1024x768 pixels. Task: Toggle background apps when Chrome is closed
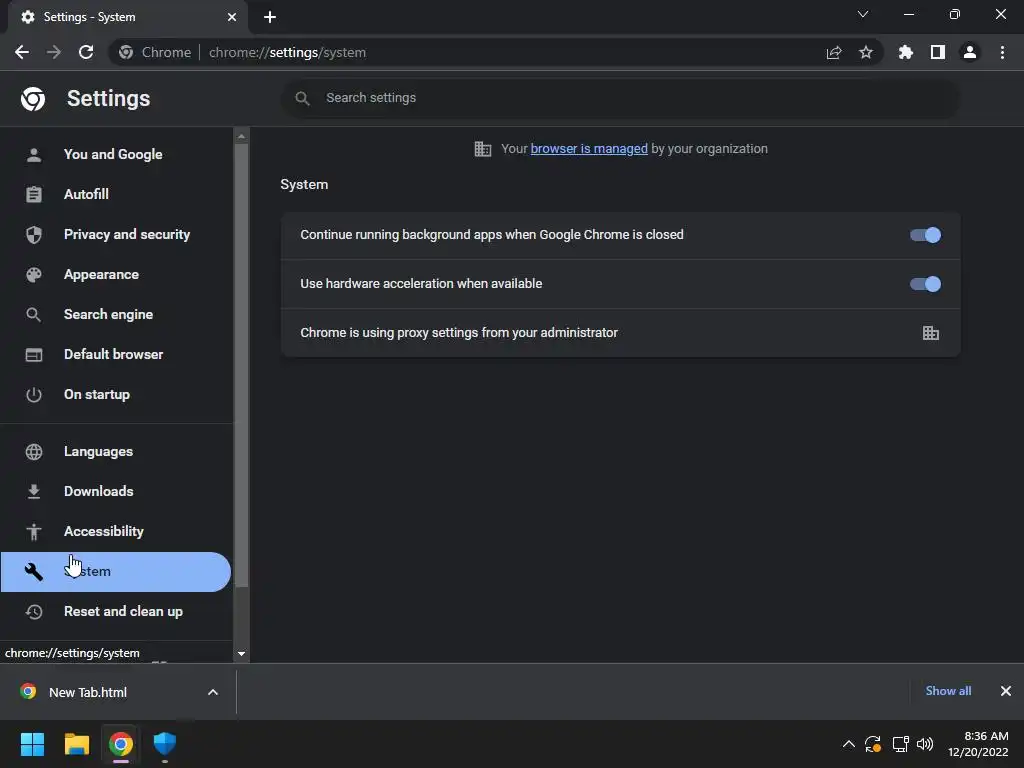tap(925, 235)
